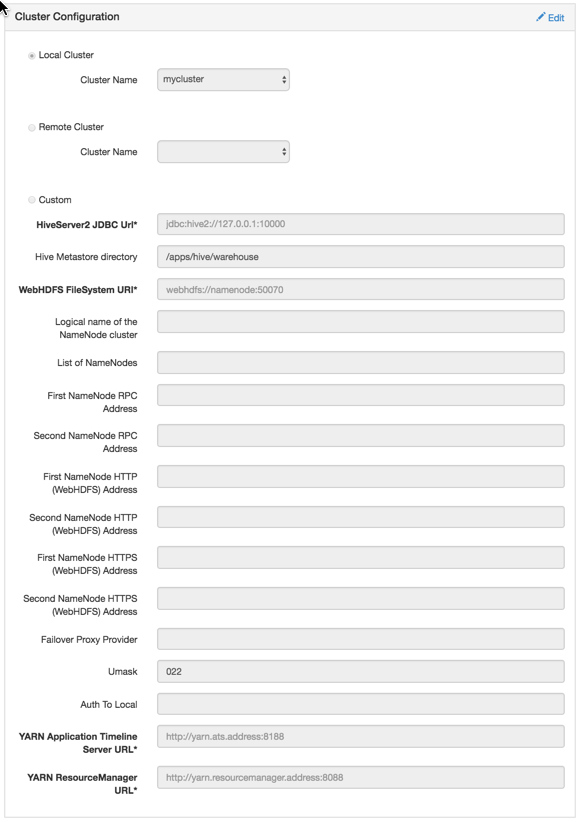The image size is (577, 822).
Task: Select the YARN ResourceManager URL field
Action: click(361, 777)
